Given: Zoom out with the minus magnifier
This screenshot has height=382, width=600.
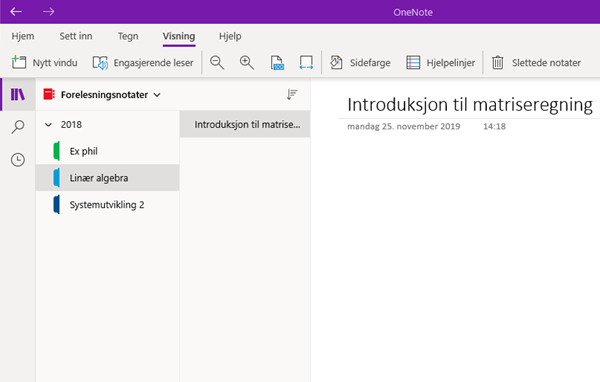Looking at the screenshot, I should (217, 62).
